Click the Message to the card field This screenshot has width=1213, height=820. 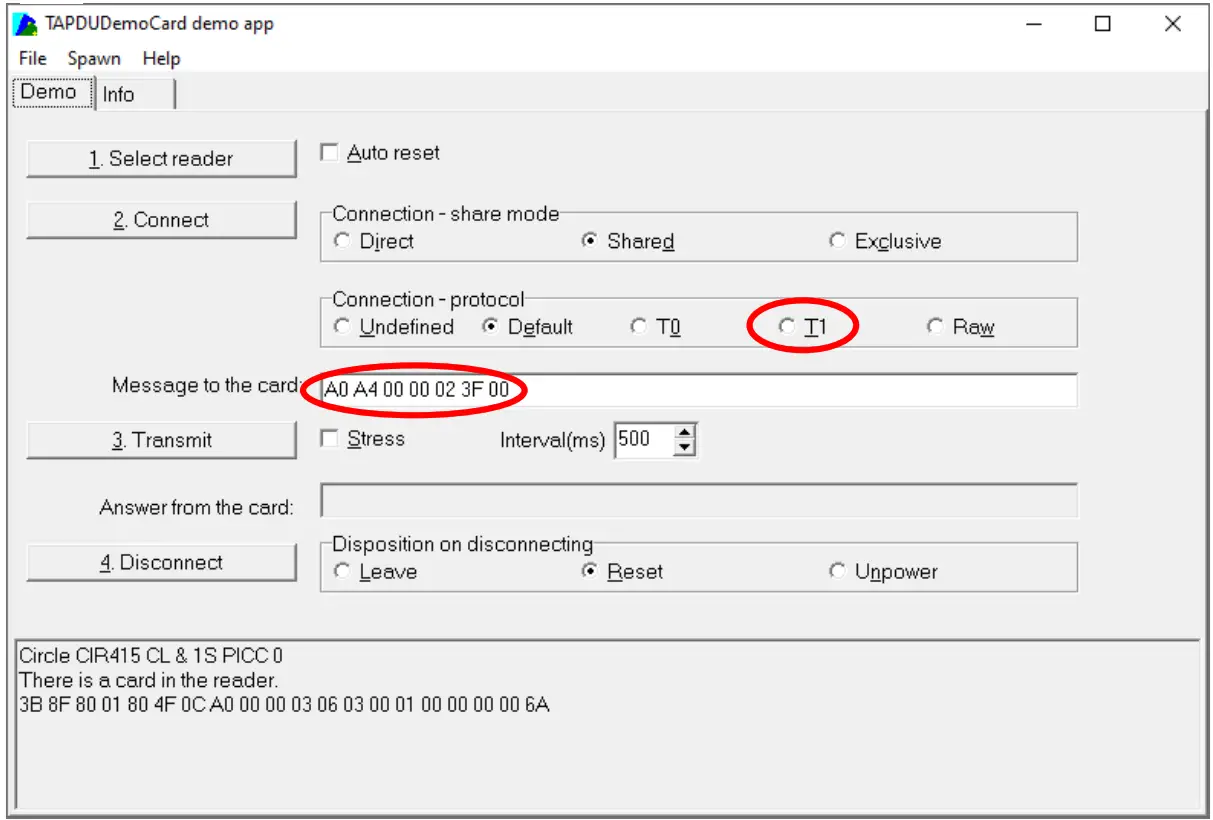pyautogui.click(x=699, y=390)
